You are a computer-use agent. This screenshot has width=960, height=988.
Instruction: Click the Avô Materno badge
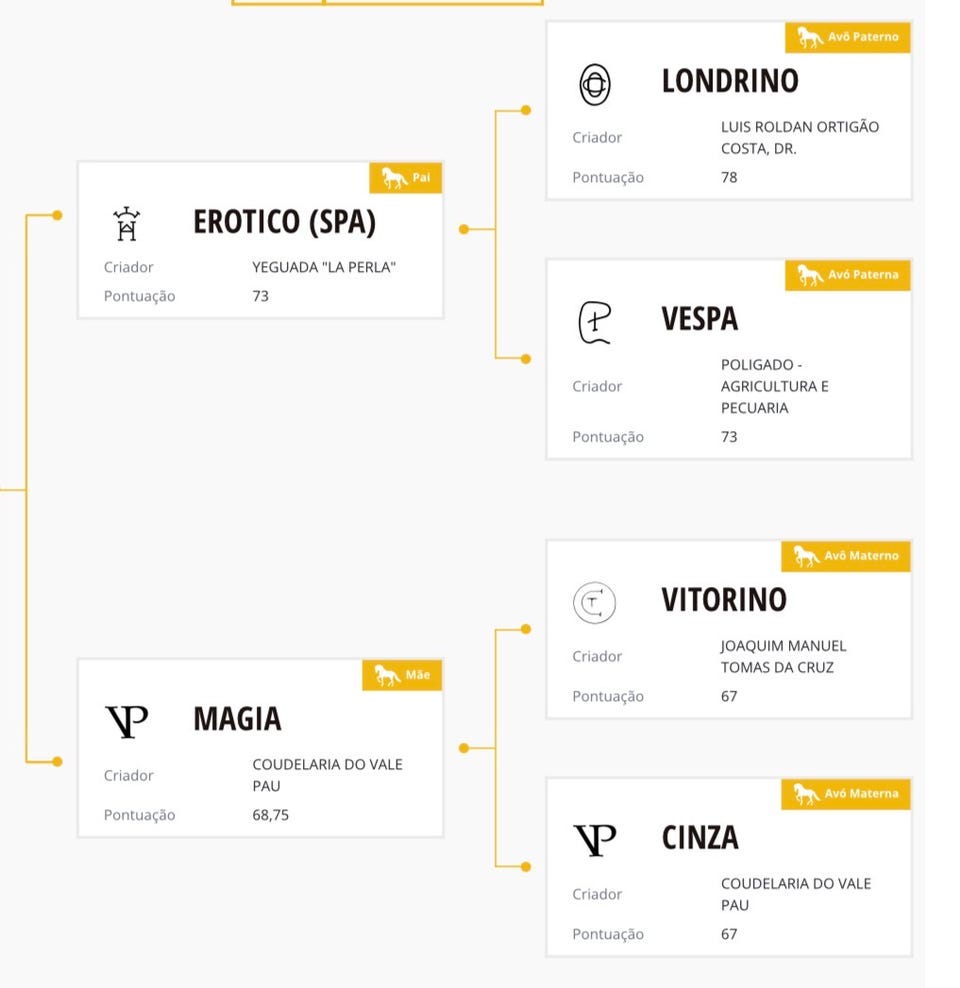(846, 556)
